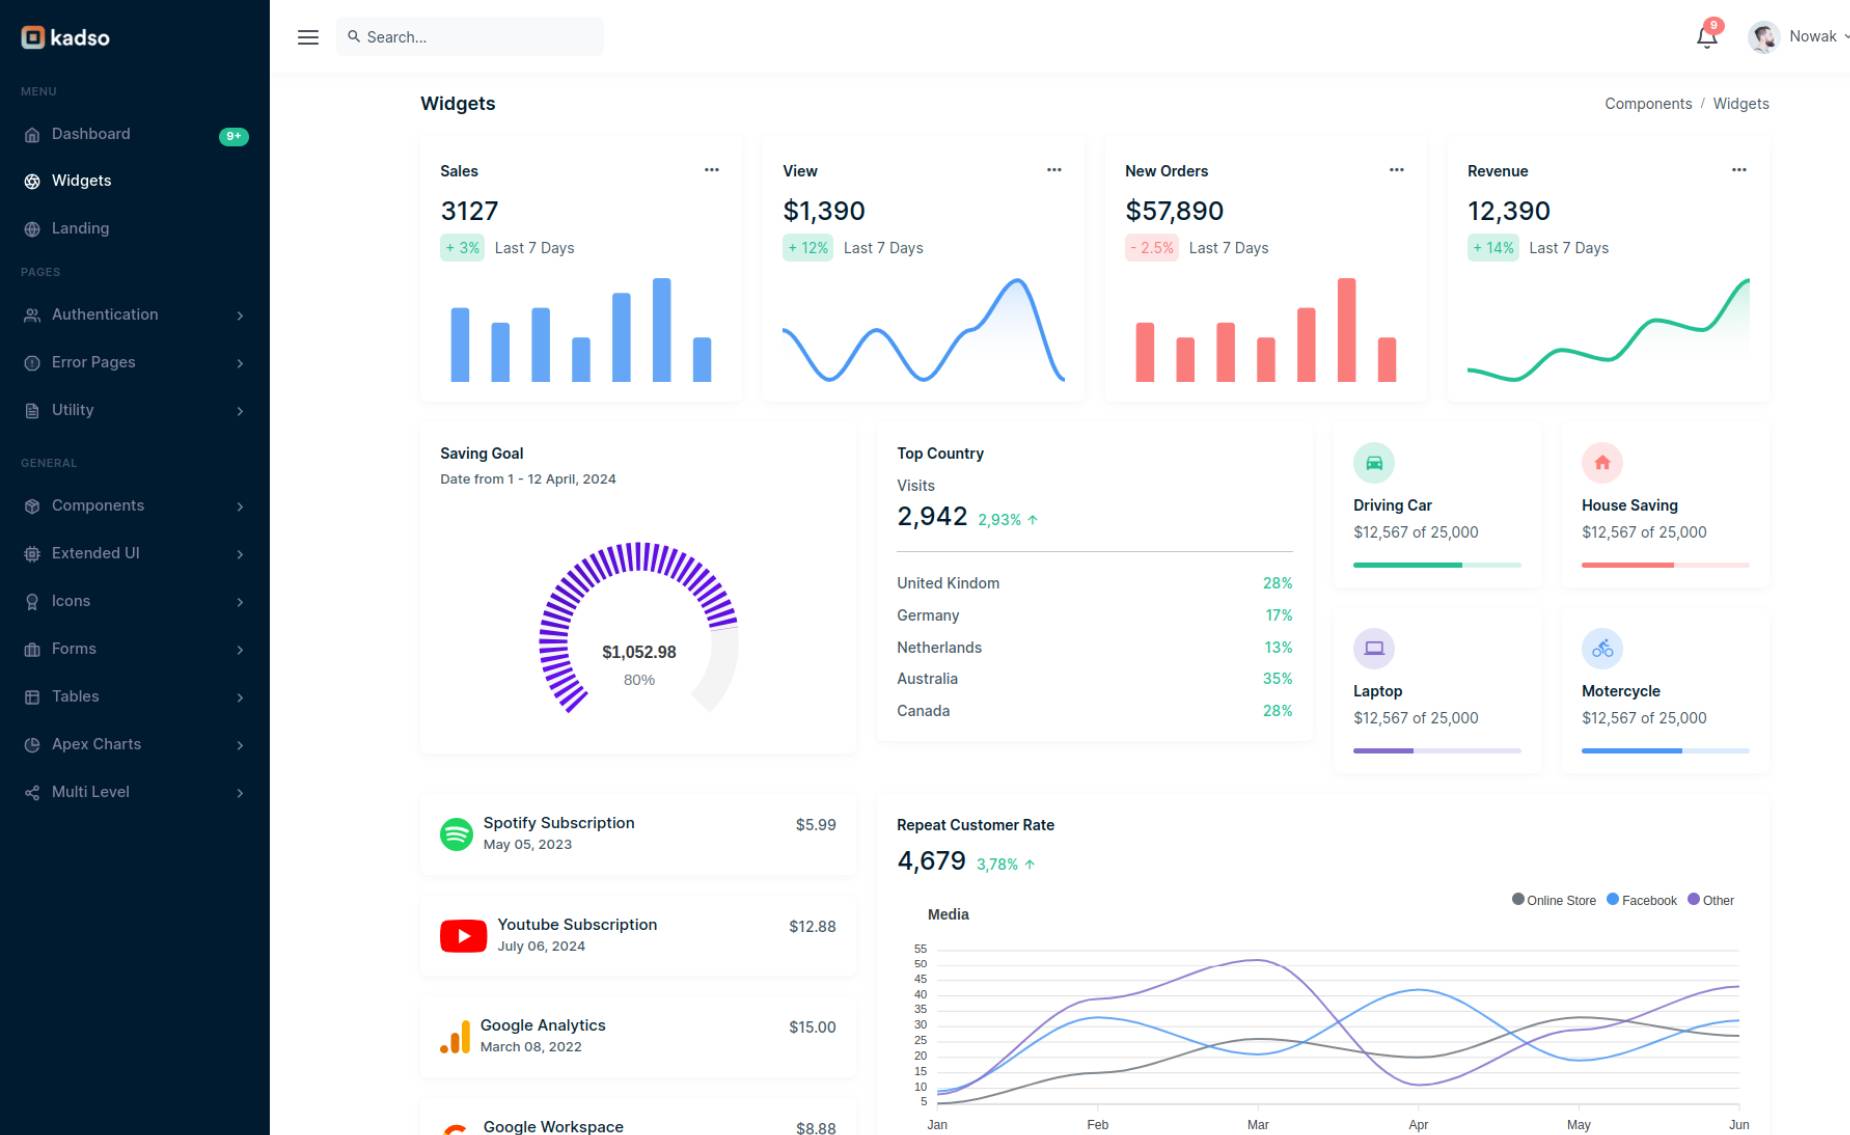This screenshot has width=1850, height=1135.
Task: Open the Youtube Subscription entry
Action: 638,936
